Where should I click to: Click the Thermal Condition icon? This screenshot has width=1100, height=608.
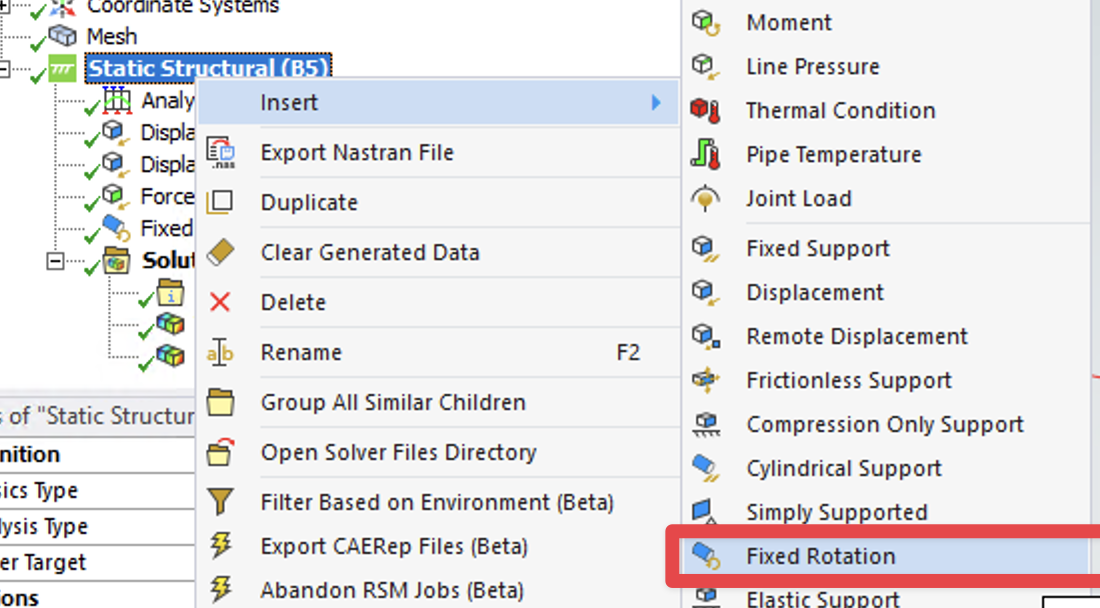tap(706, 110)
